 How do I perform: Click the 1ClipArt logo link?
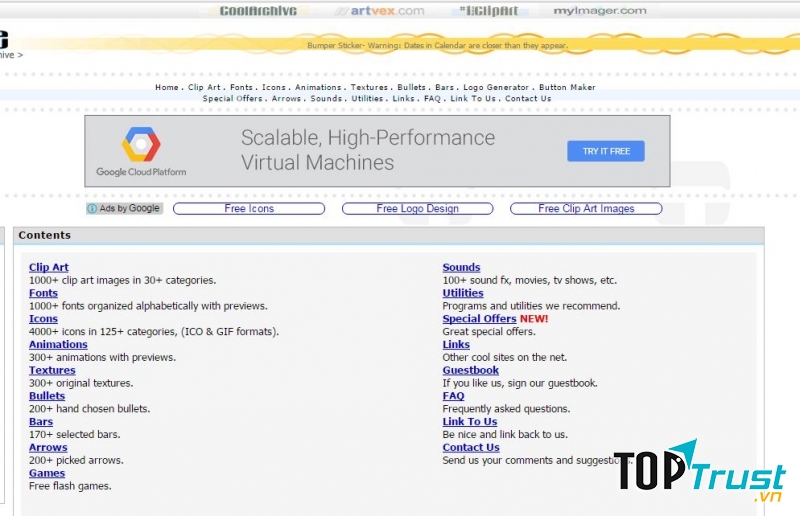[489, 11]
